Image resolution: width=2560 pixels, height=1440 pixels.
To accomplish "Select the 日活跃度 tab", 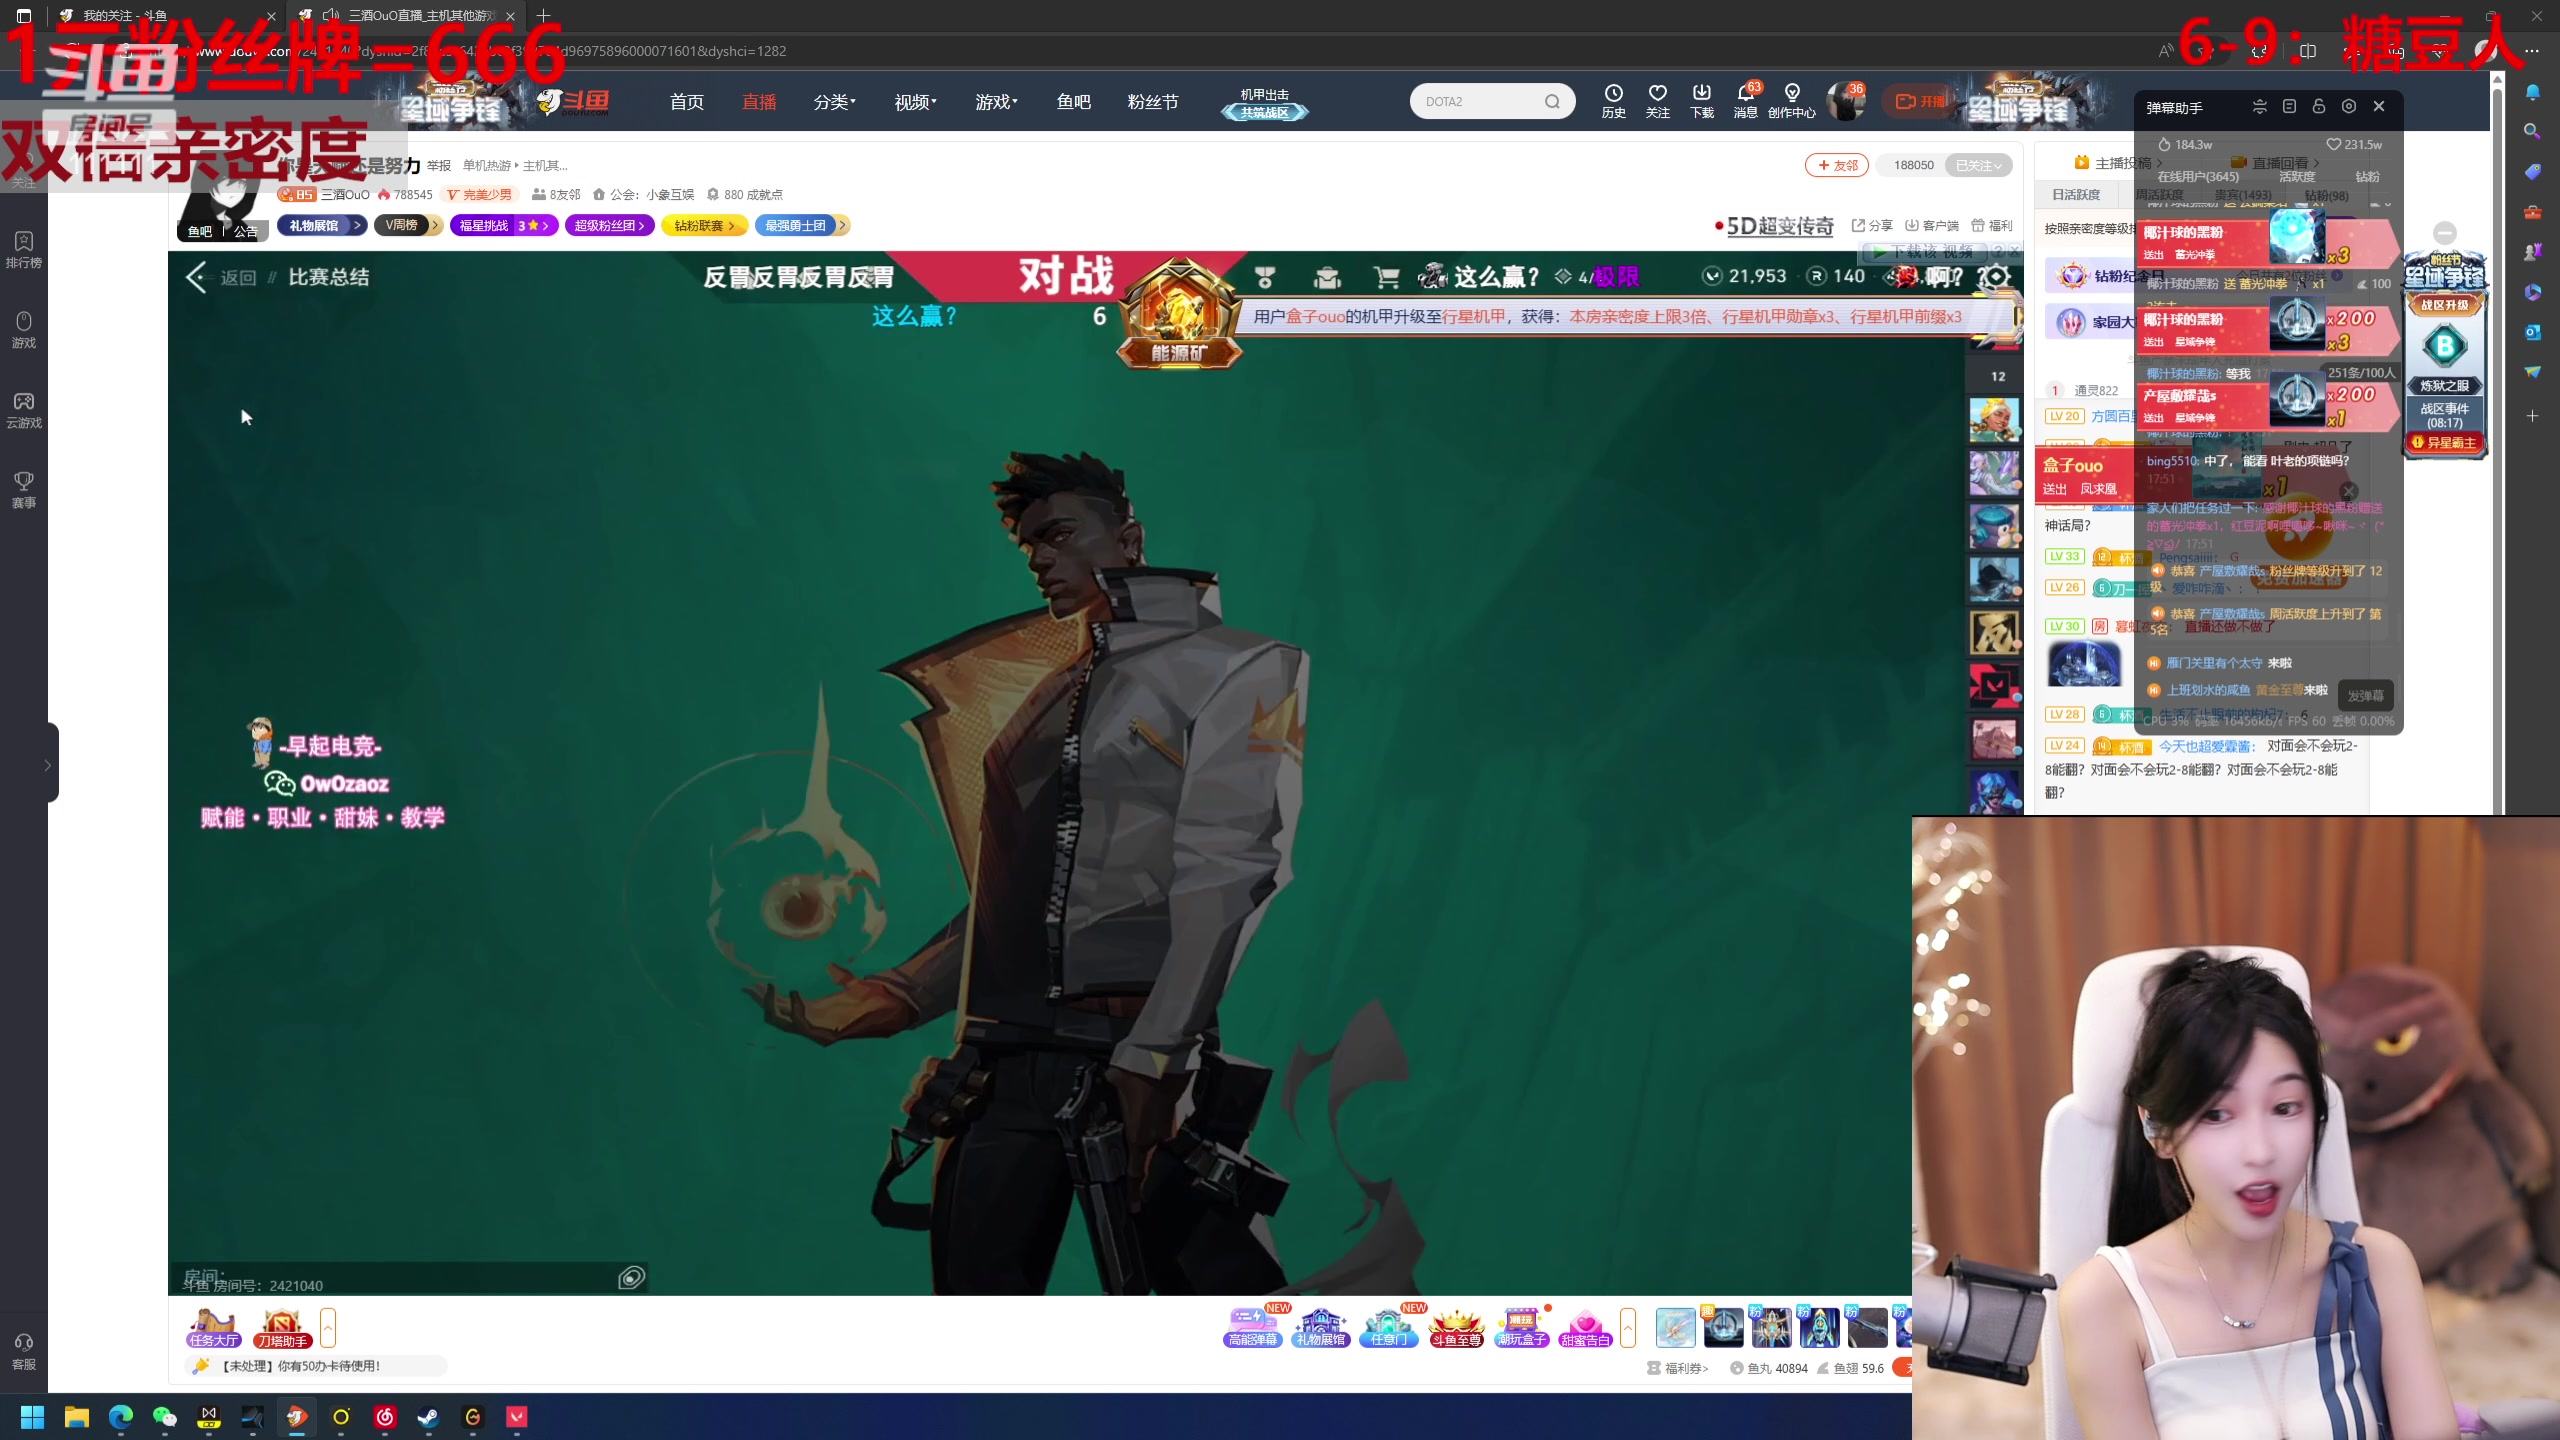I will 2076,195.
